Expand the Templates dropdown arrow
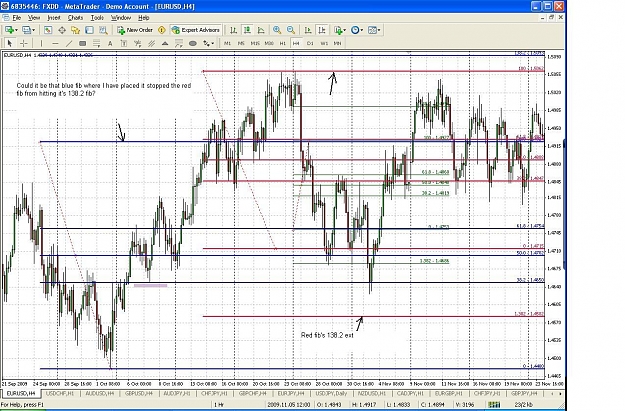Image resolution: width=625 pixels, height=411 pixels. tap(379, 30)
